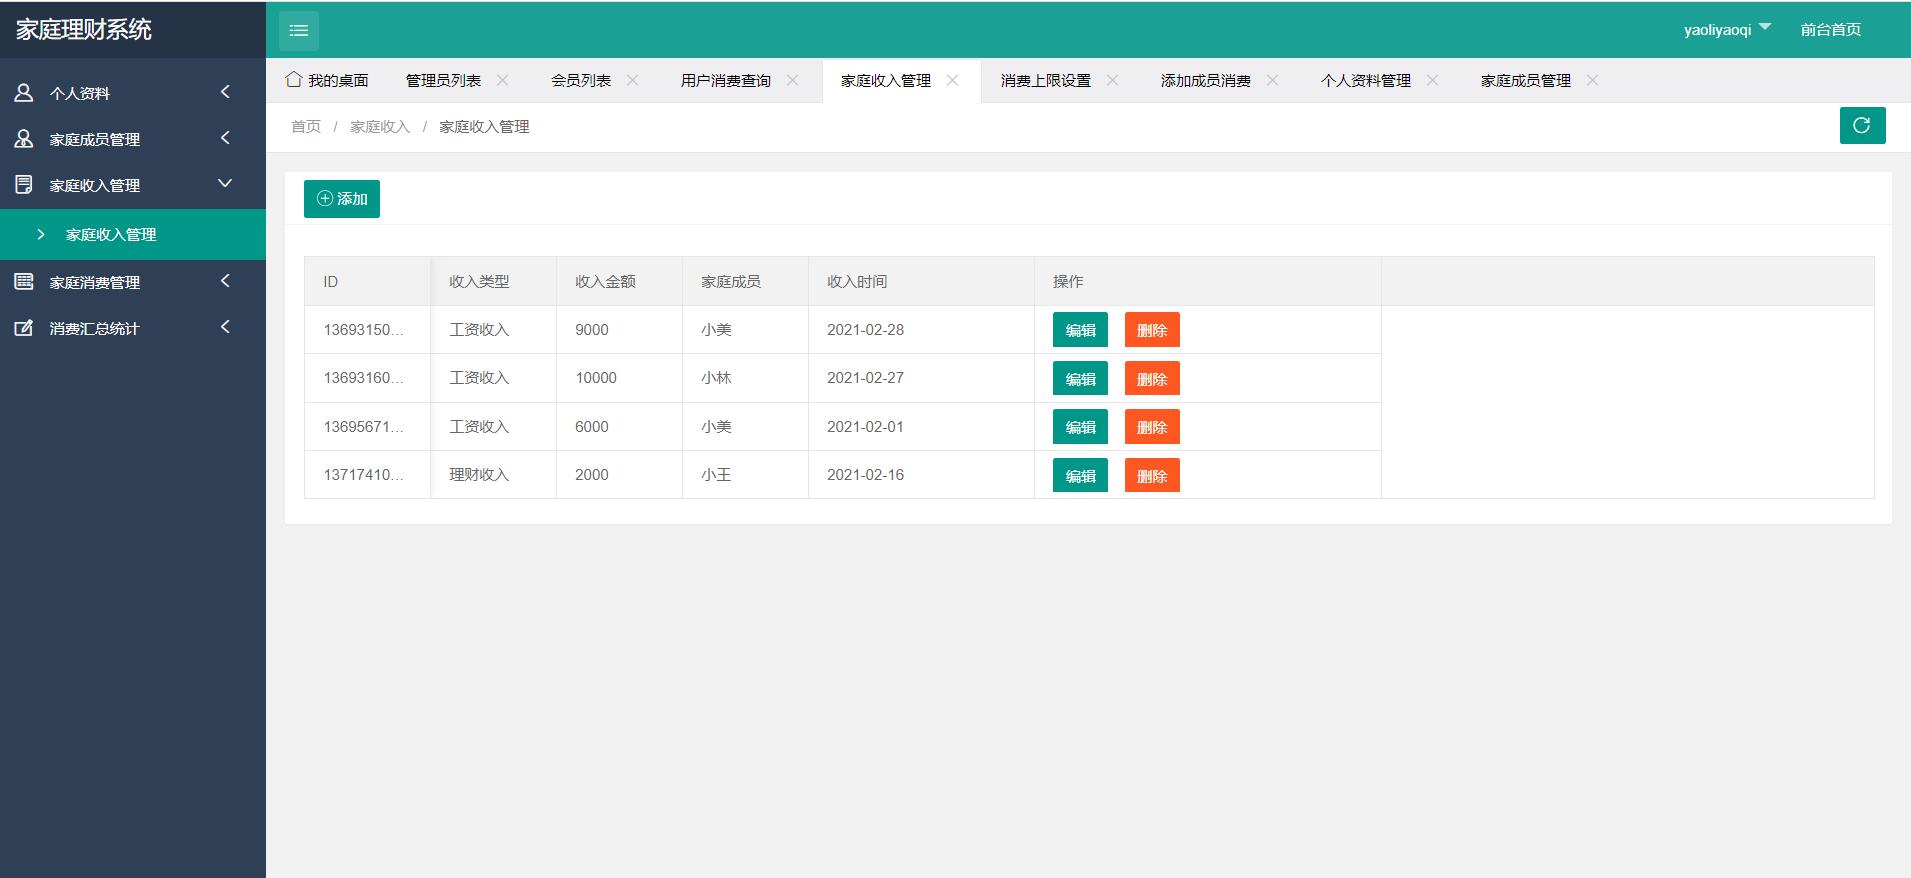Edit the 6000 income row
This screenshot has width=1911, height=878.
click(1080, 427)
